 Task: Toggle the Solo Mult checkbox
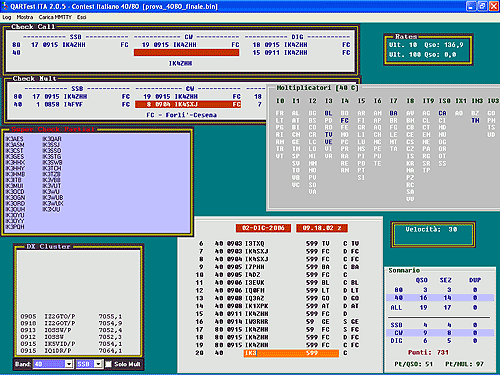coord(108,364)
